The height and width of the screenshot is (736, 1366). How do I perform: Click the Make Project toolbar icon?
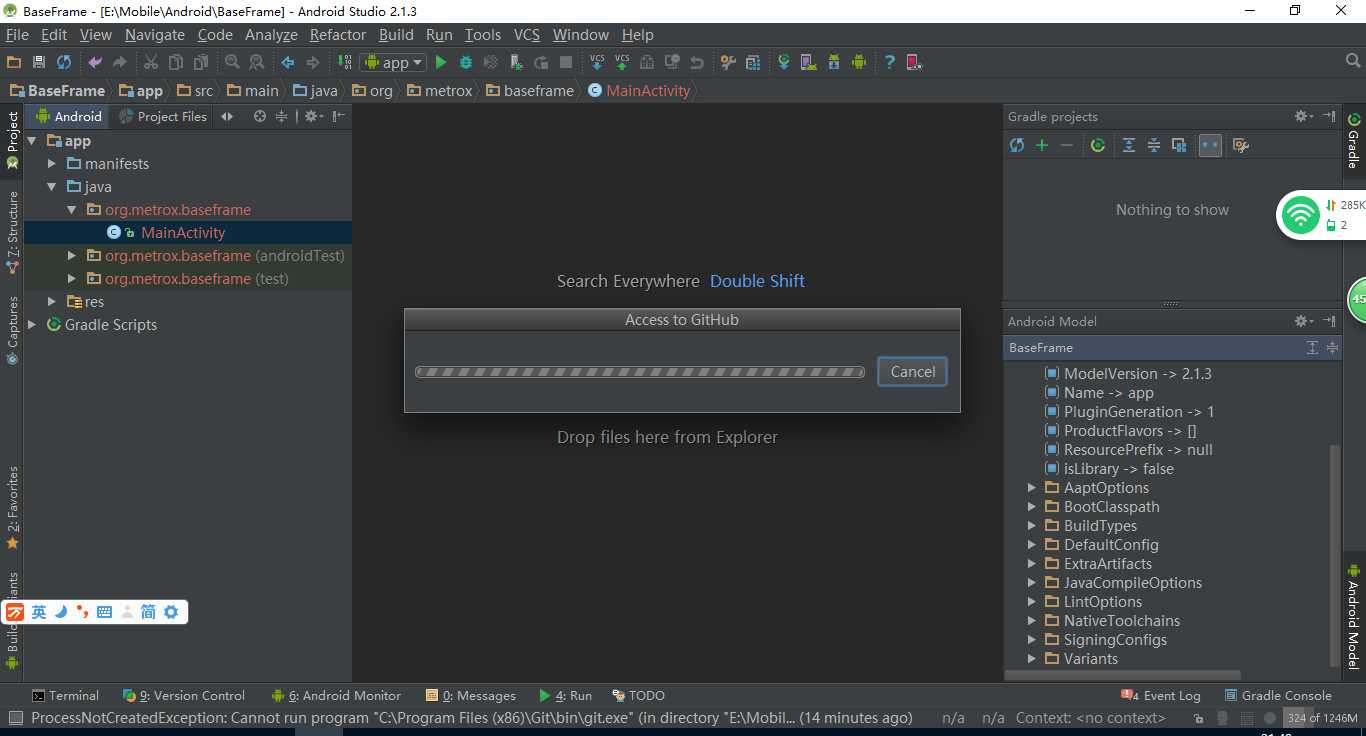click(x=344, y=62)
